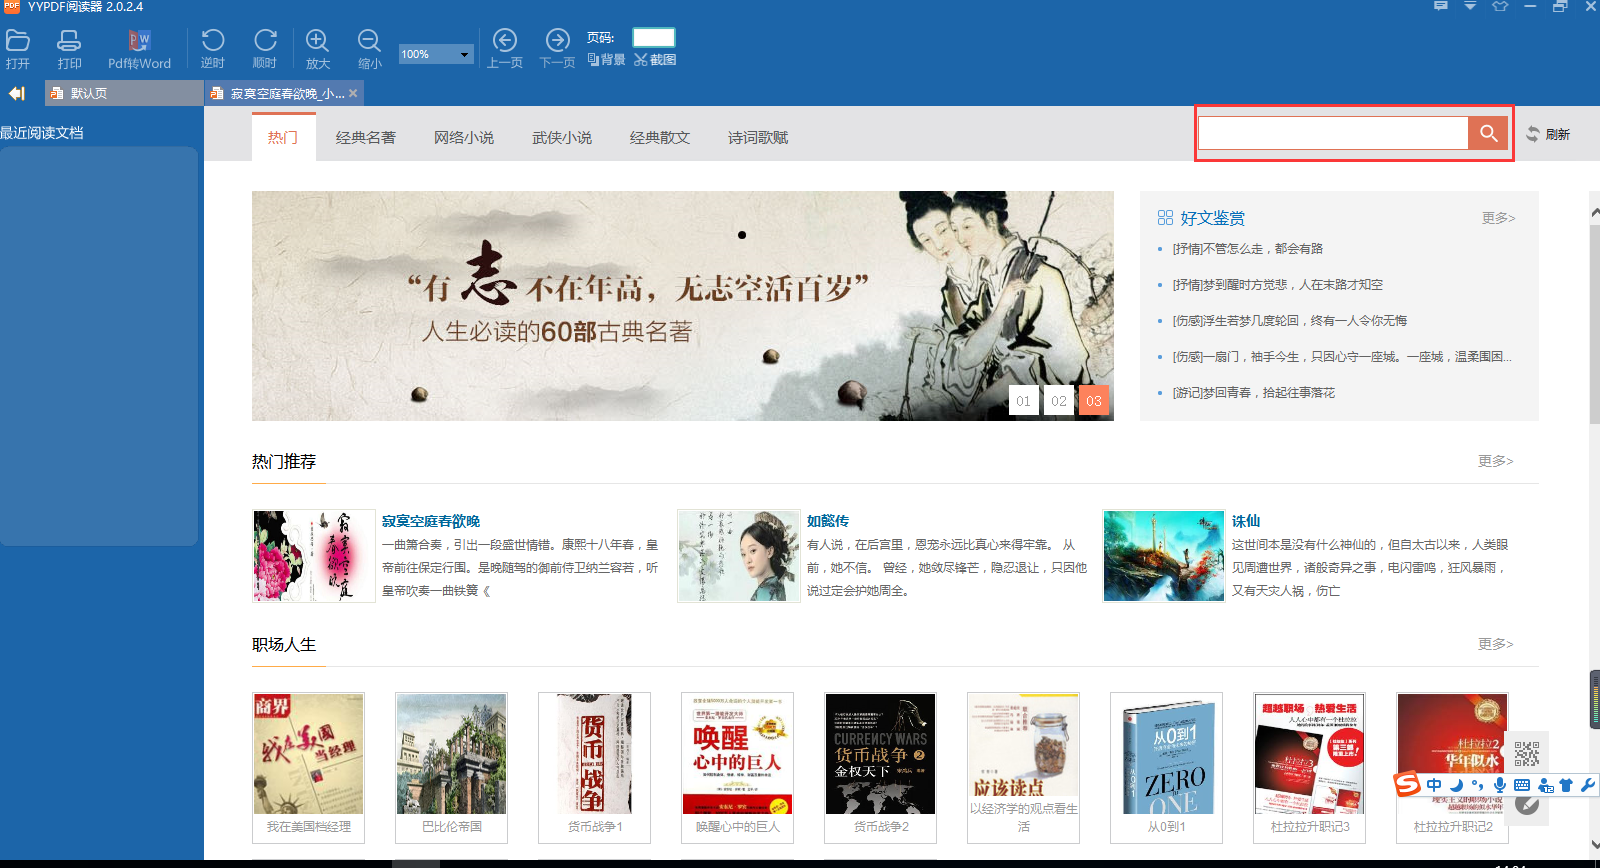Expand the 100% zoom level dropdown

click(x=464, y=55)
